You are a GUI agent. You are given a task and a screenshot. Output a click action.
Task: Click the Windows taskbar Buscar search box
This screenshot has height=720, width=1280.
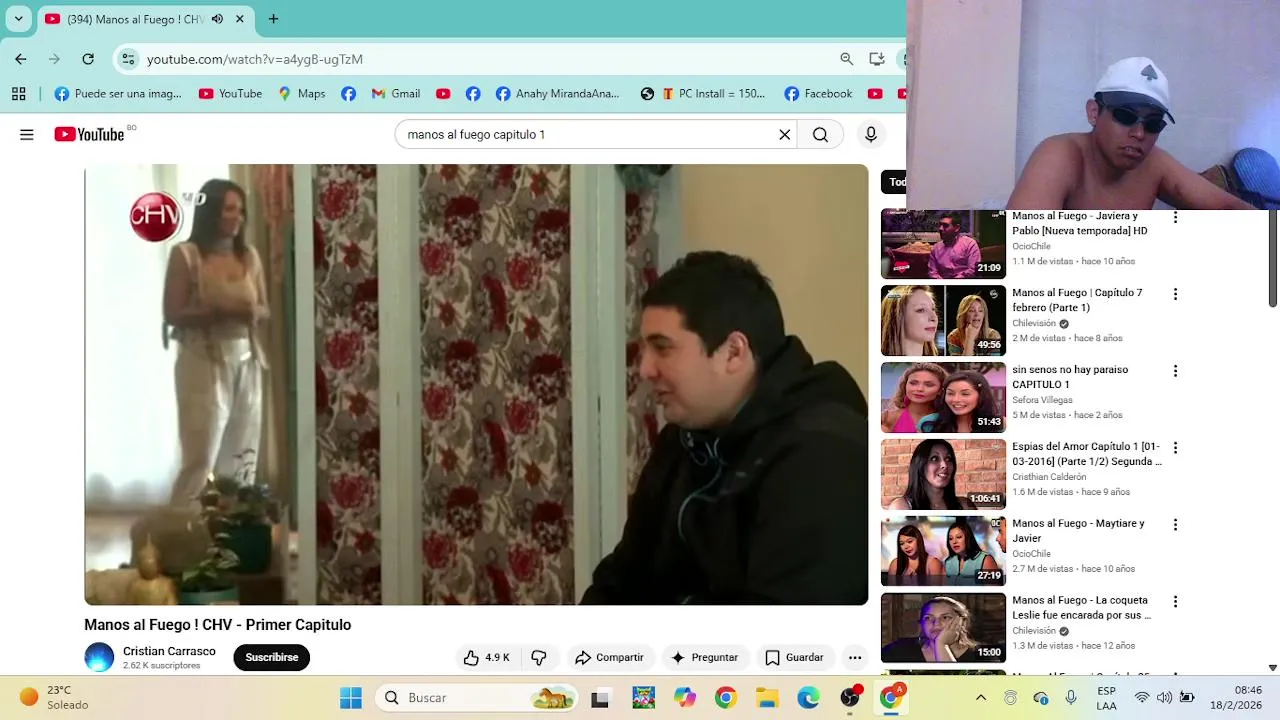click(x=477, y=698)
